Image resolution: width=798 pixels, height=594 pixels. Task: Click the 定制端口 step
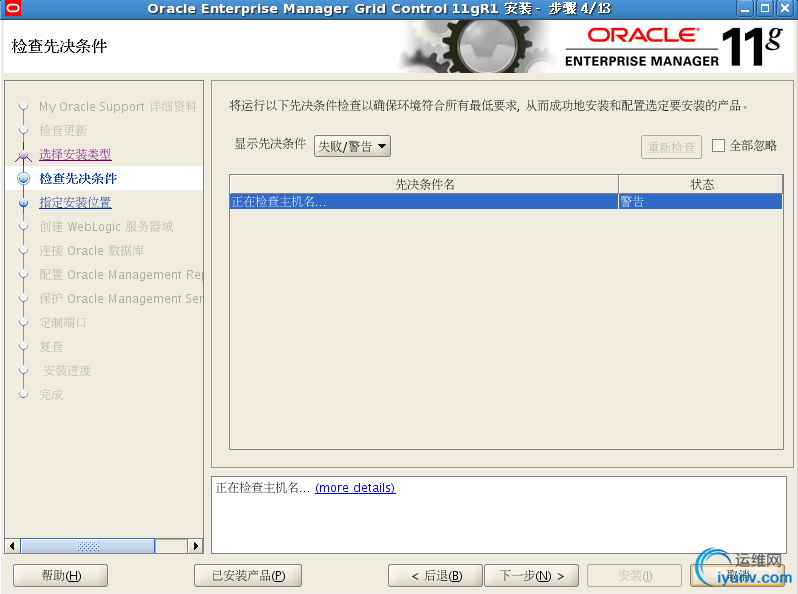coord(63,322)
